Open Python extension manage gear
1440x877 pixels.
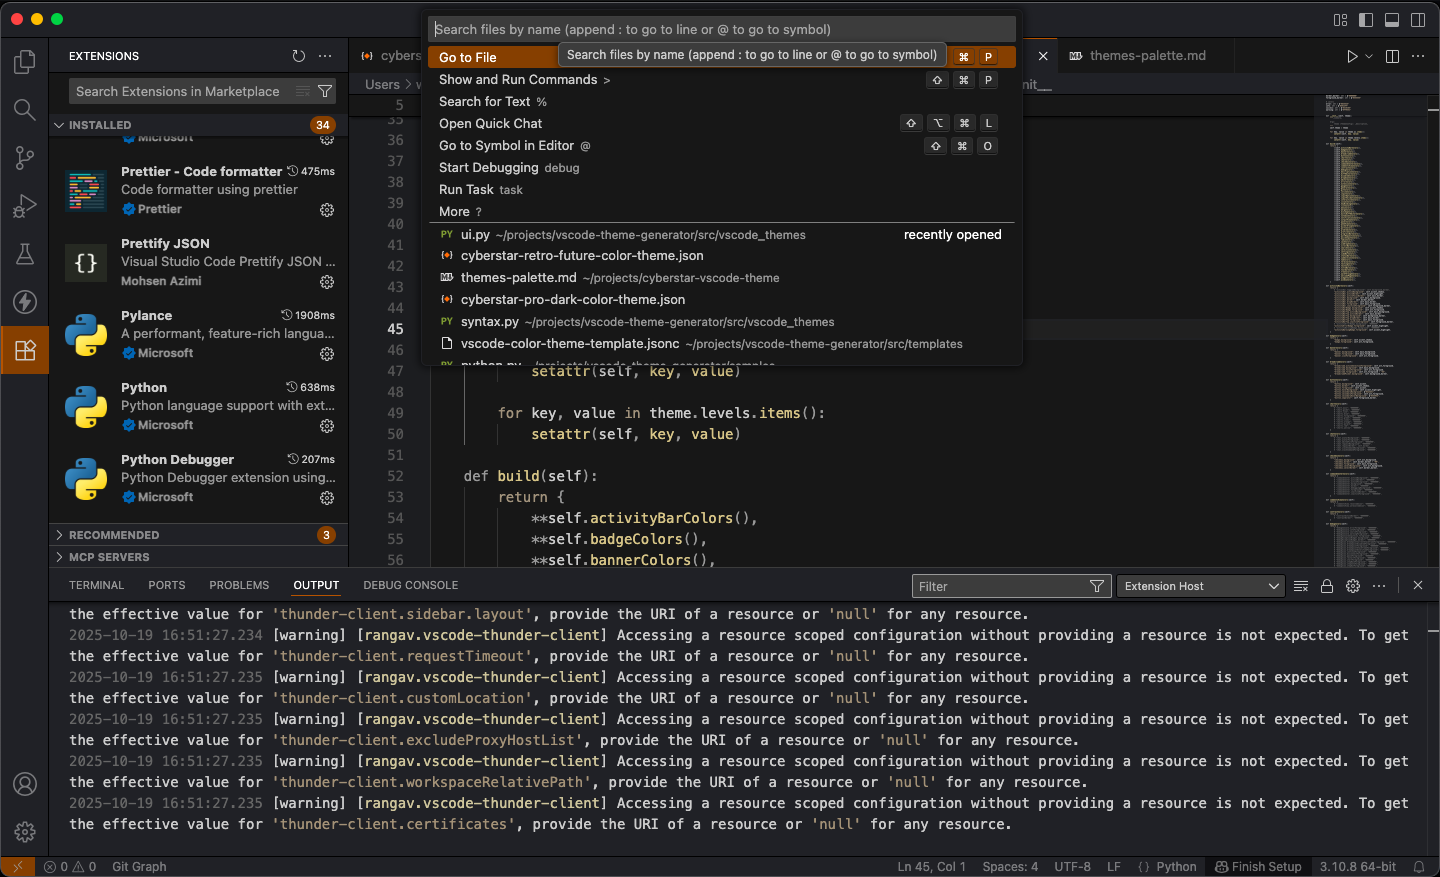pyautogui.click(x=327, y=426)
